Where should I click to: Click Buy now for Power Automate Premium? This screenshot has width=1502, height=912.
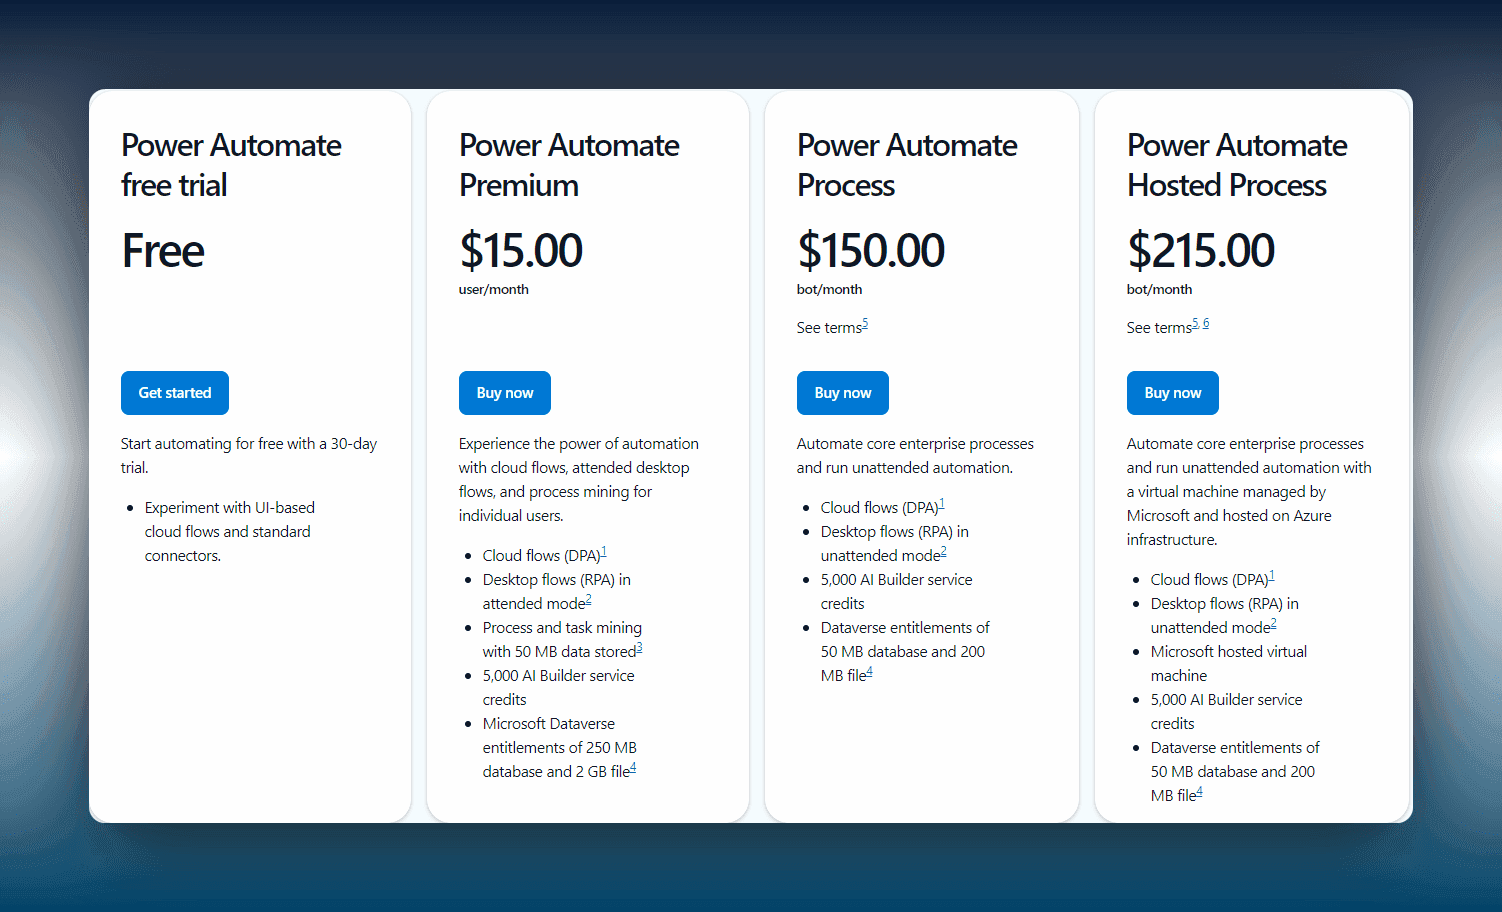(505, 393)
